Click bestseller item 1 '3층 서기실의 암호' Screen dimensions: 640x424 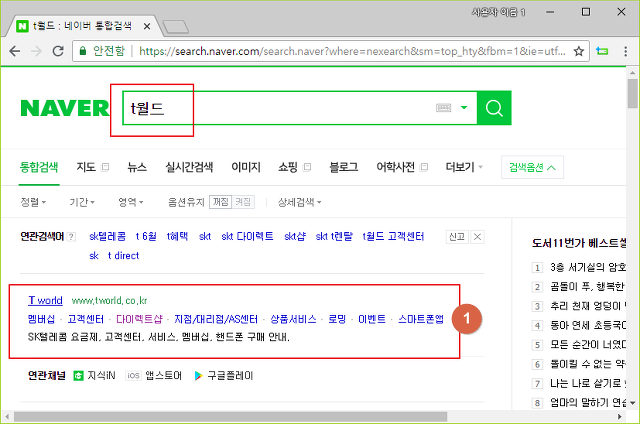(x=587, y=267)
